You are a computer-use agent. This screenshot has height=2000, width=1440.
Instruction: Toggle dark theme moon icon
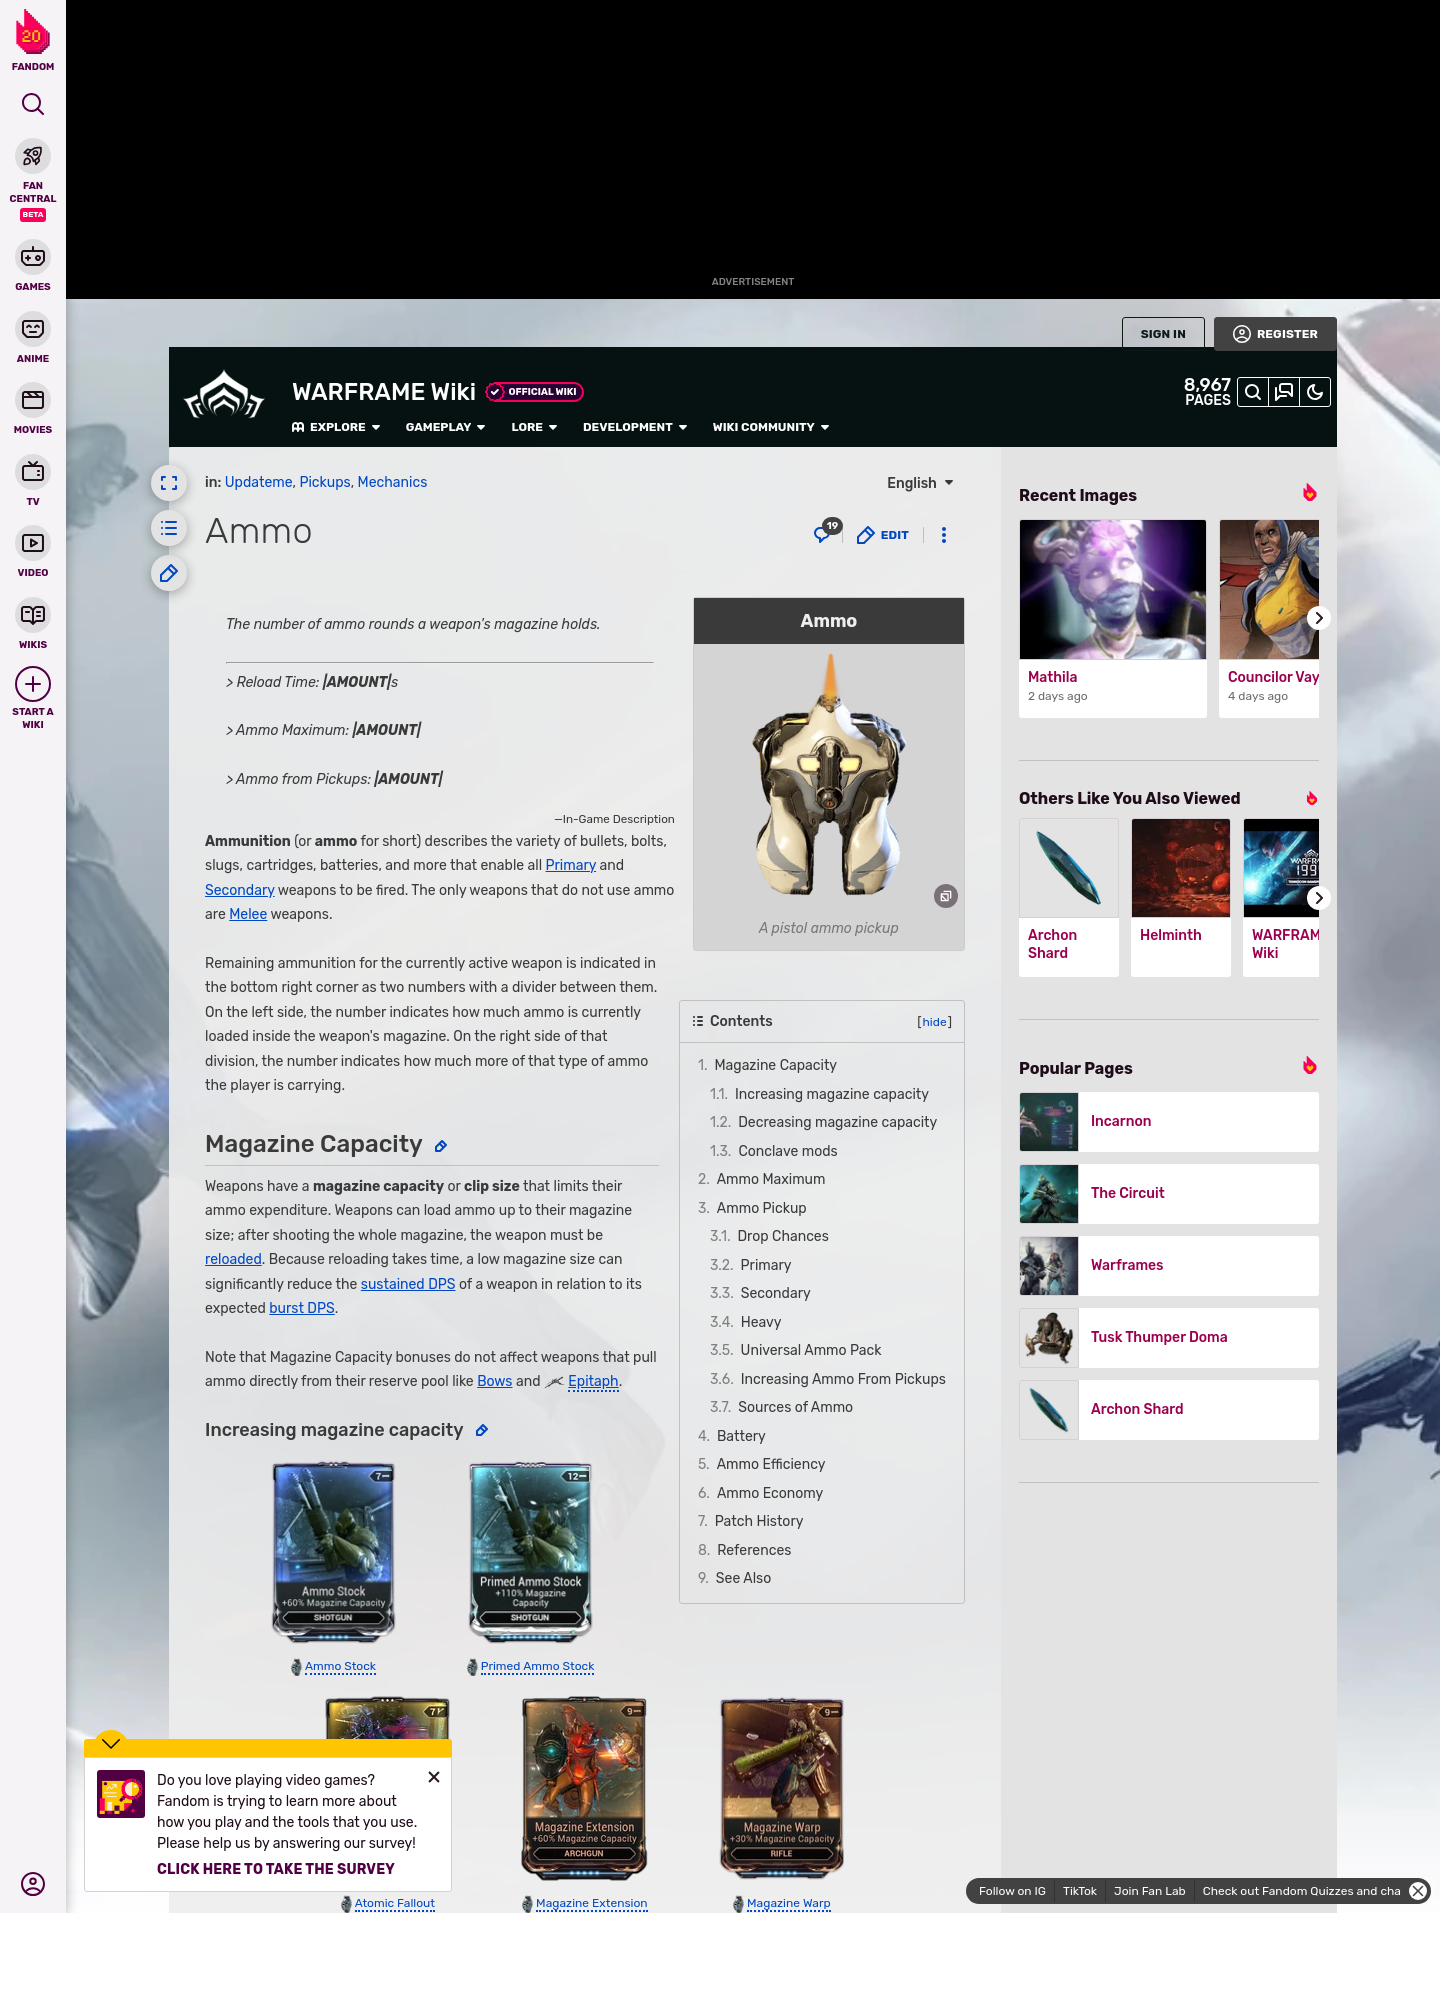tap(1315, 392)
